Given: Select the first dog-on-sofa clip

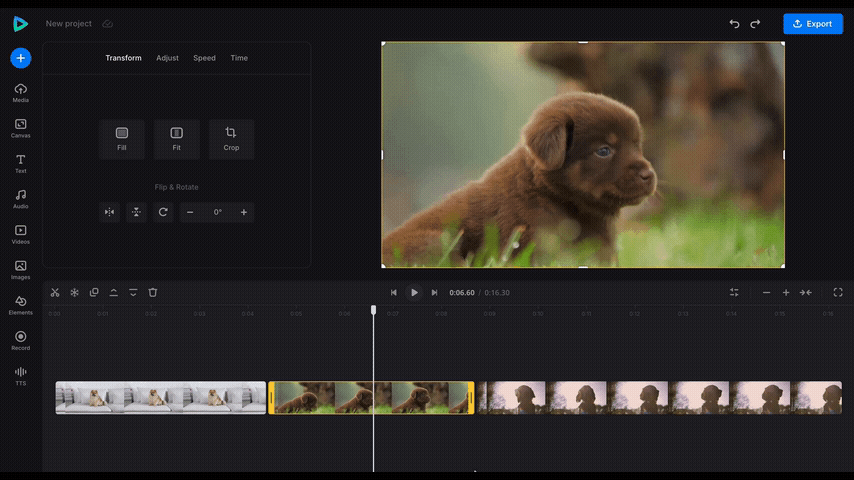Looking at the screenshot, I should (x=160, y=397).
